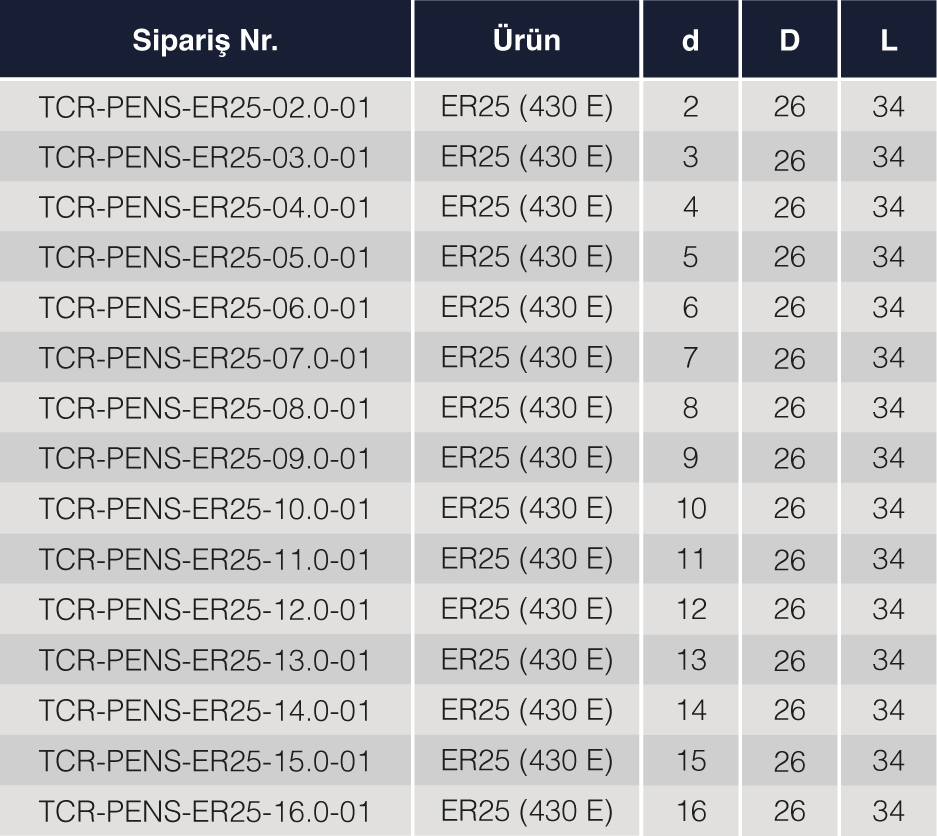The width and height of the screenshot is (937, 836).
Task: Click the d value 15 cell
Action: pos(690,761)
